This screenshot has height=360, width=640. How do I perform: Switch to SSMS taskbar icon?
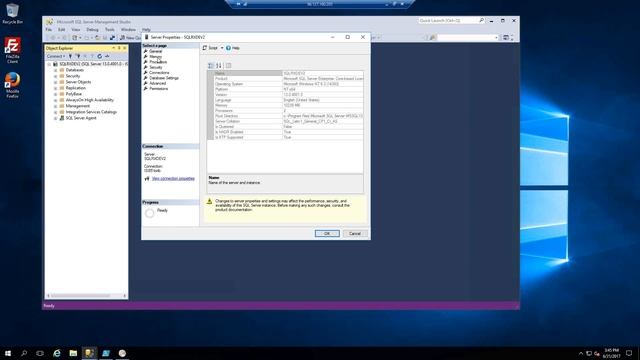(89, 353)
